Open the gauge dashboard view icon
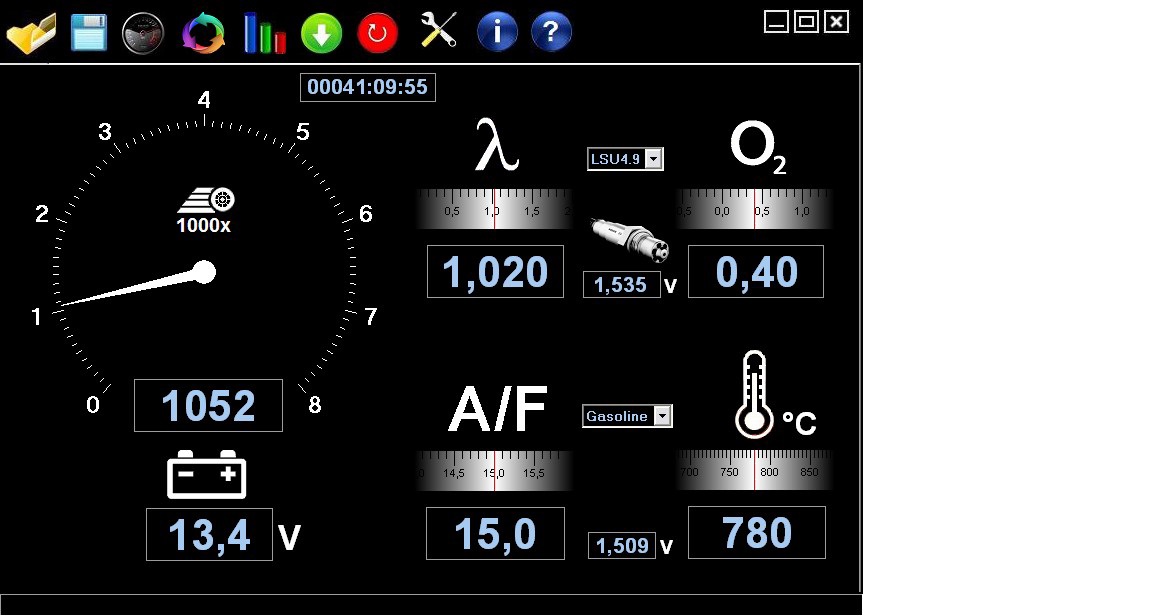This screenshot has height=616, width=1156. 142,33
